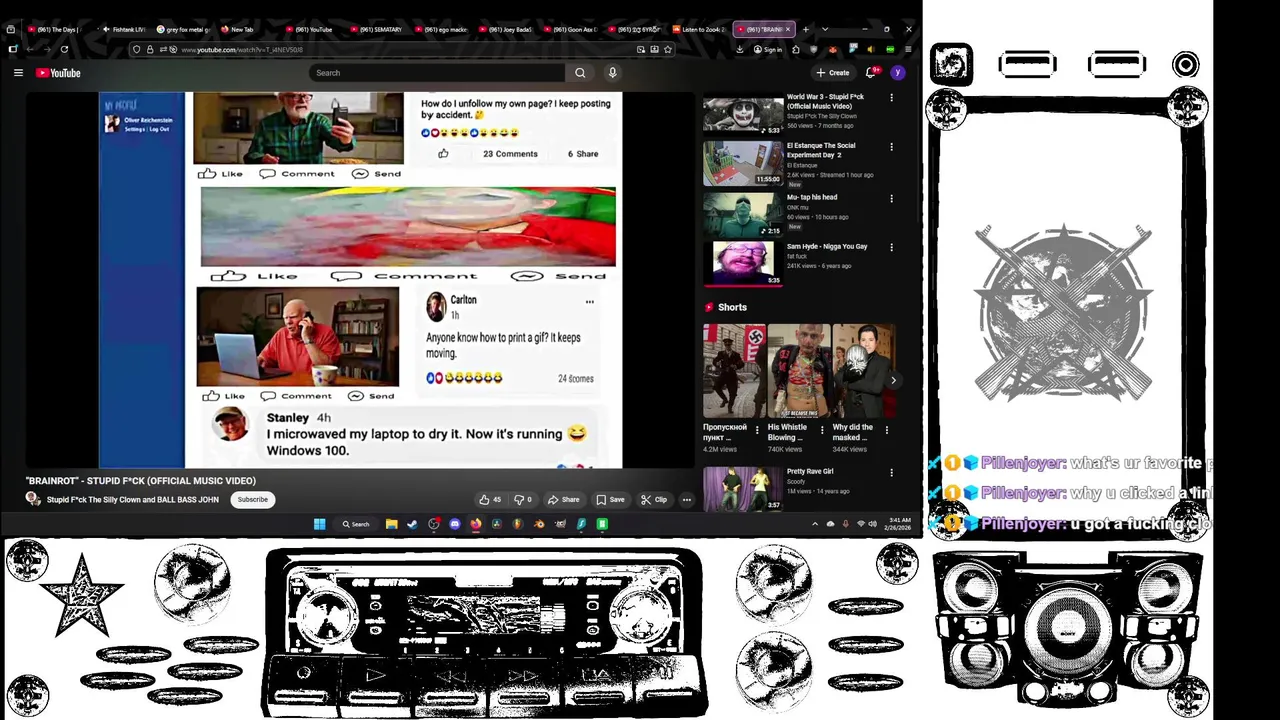Open options for Mu- tap his head
1280x720 pixels.
click(x=891, y=198)
